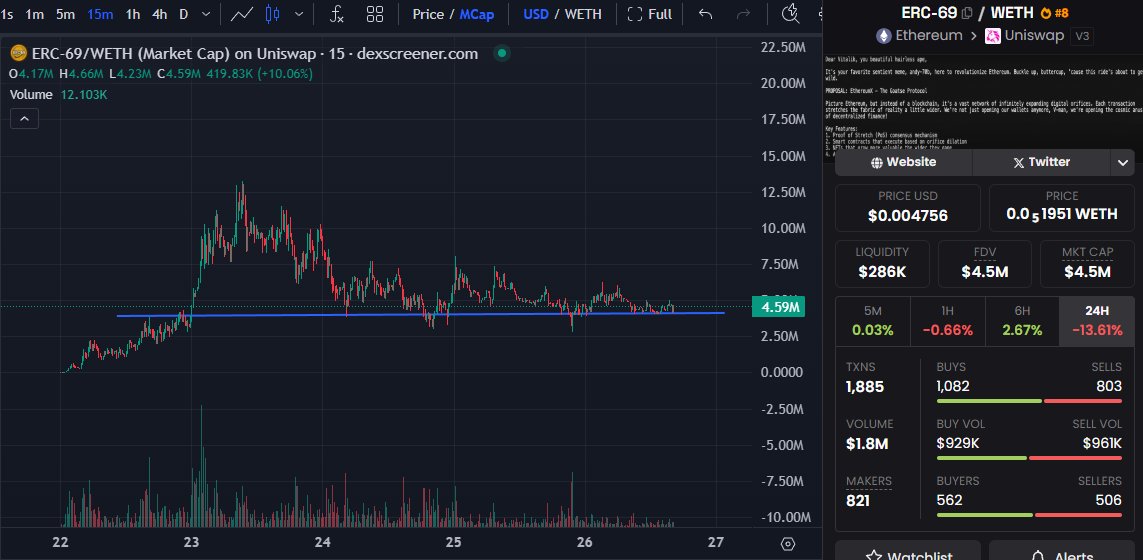Open the Alerts button
Image resolution: width=1143 pixels, height=560 pixels.
click(1061, 551)
